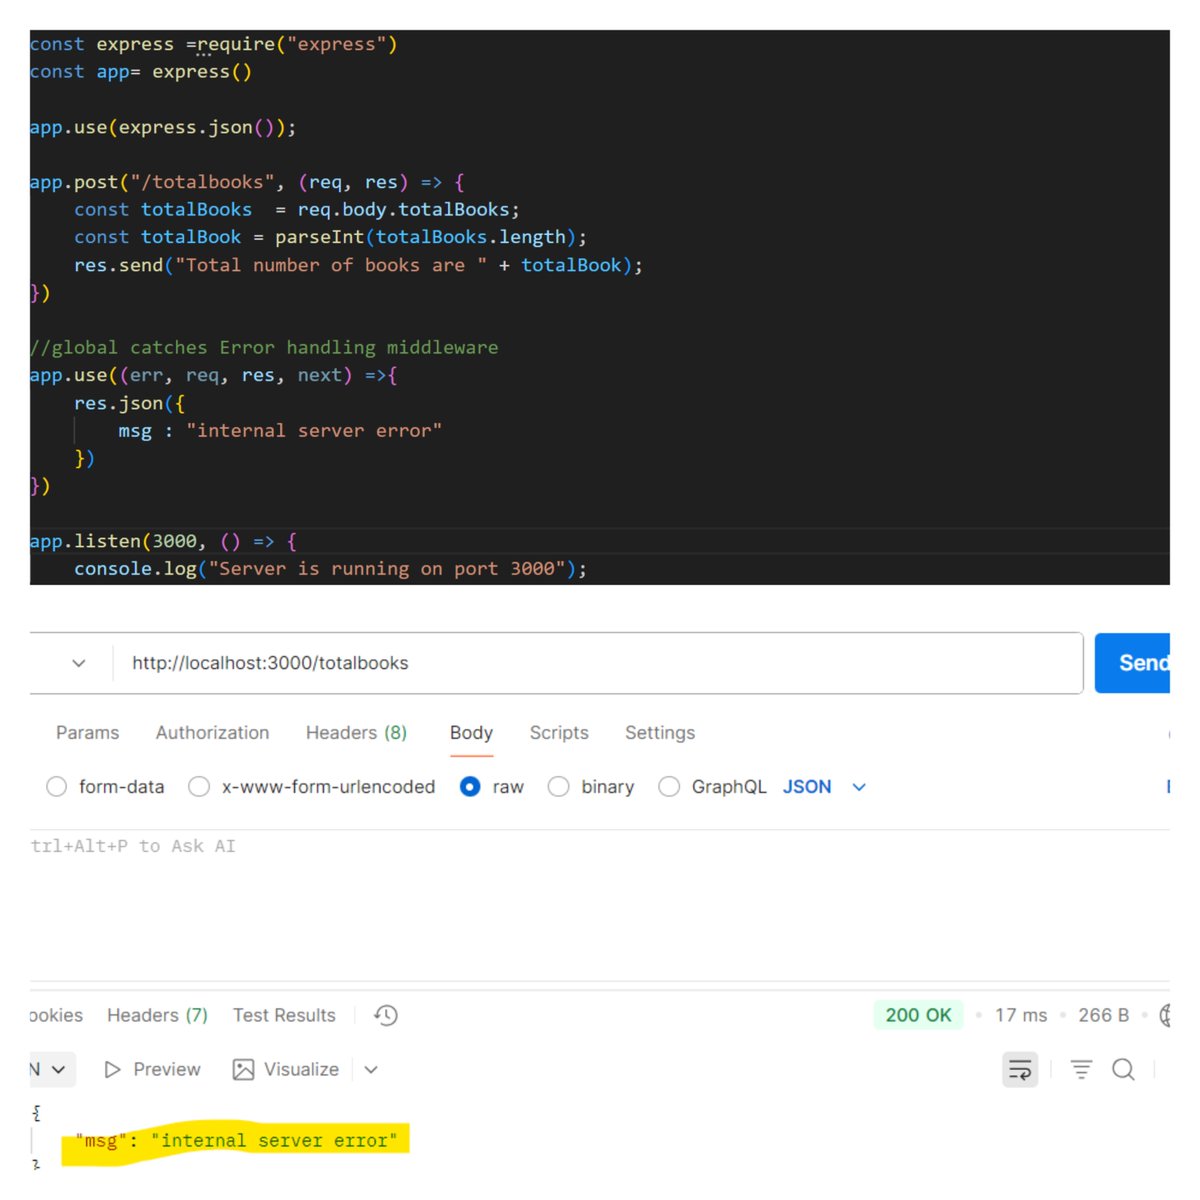Click the network information globe icon

1168,1015
